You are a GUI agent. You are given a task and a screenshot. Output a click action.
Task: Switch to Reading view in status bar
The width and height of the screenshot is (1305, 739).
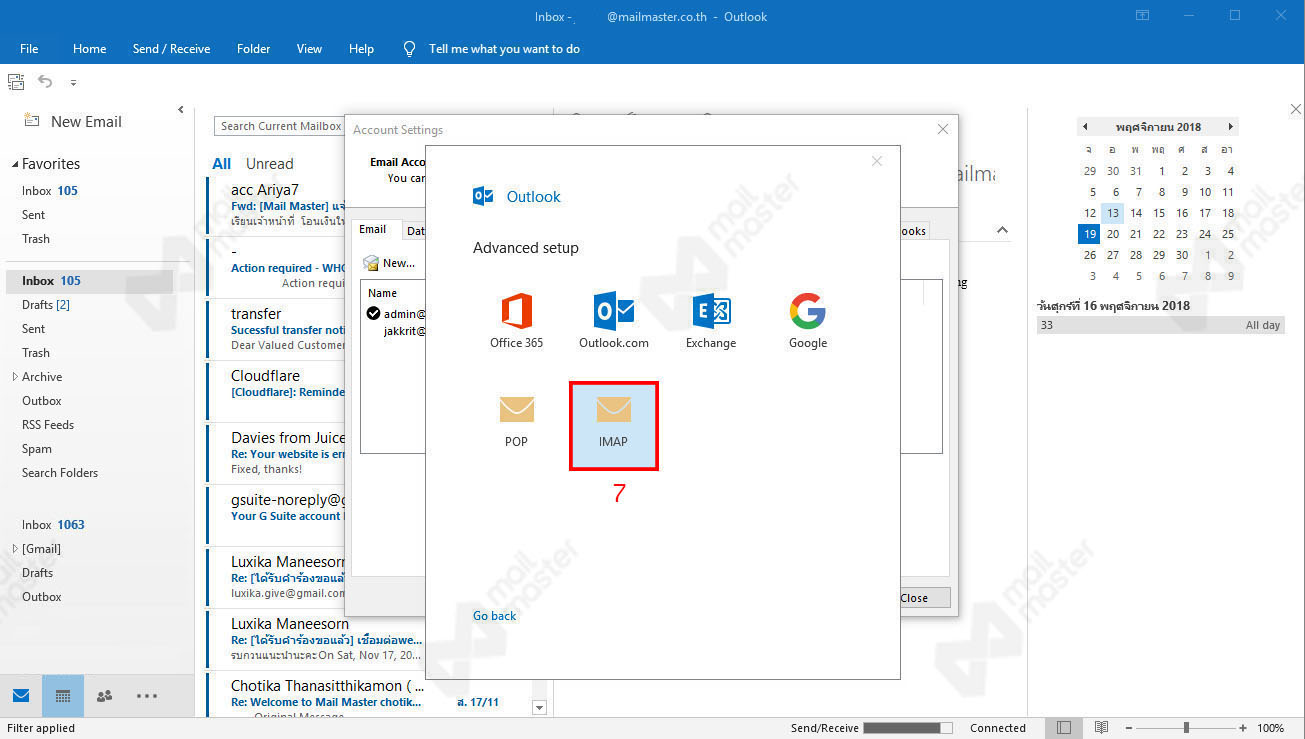click(x=1101, y=727)
